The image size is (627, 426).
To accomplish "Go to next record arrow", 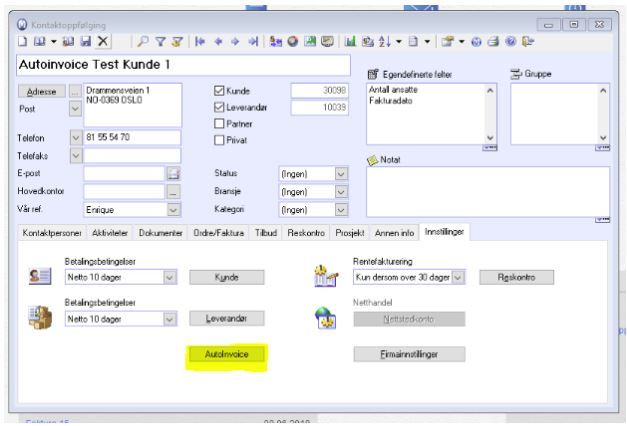I will point(235,41).
